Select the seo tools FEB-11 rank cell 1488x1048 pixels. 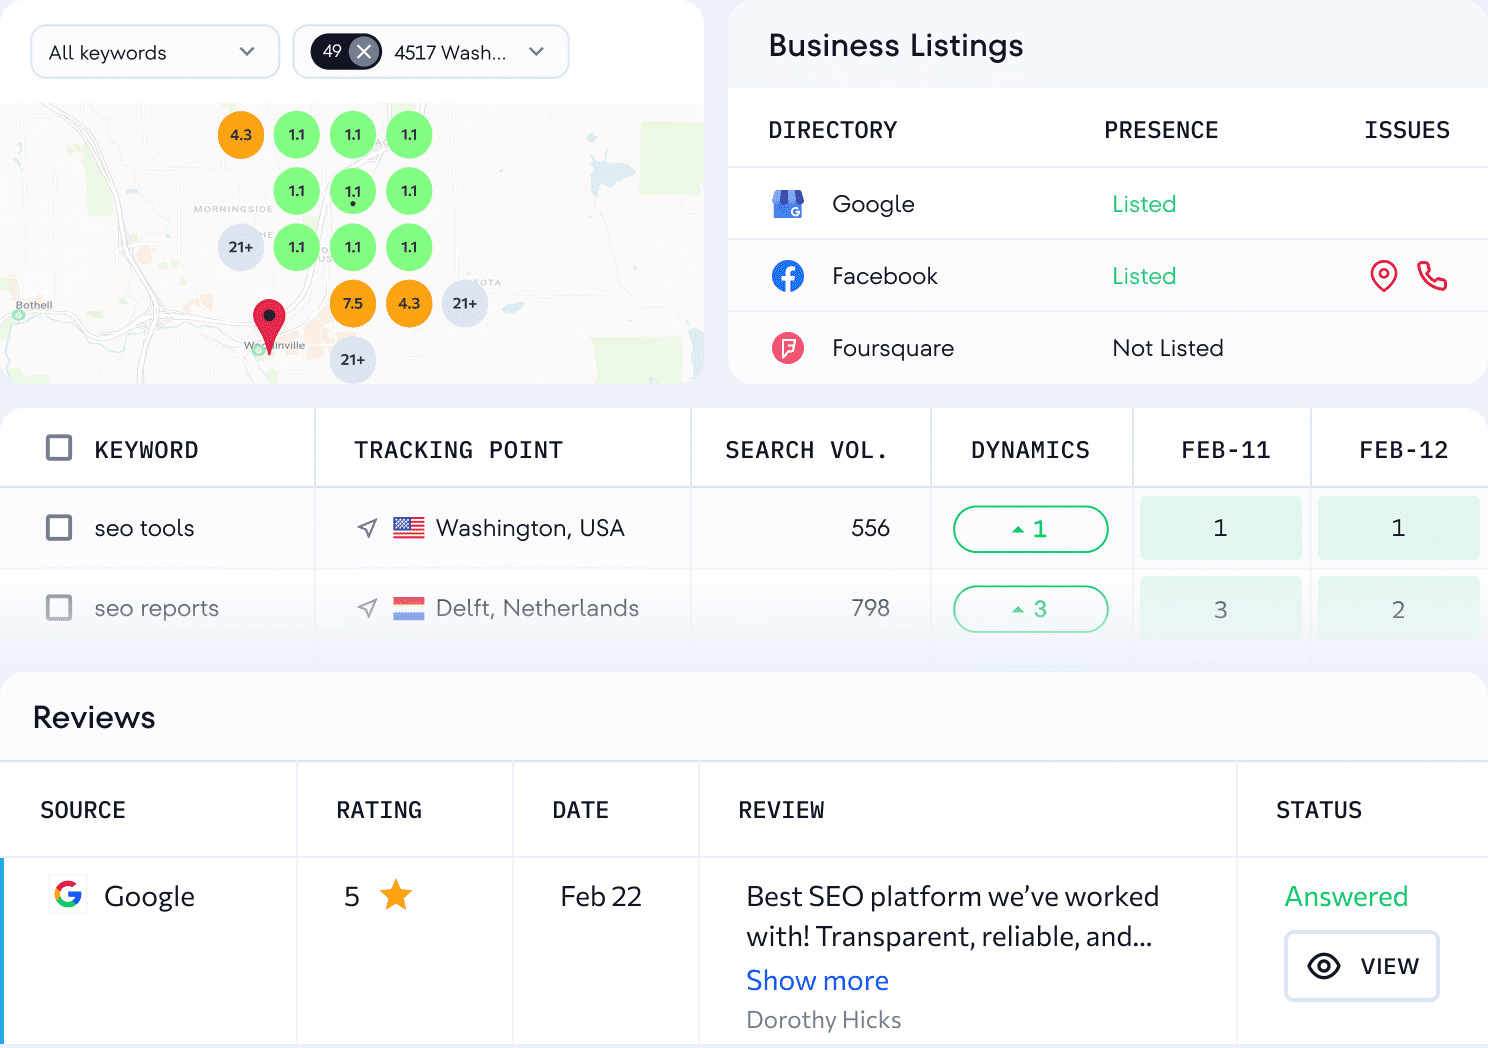click(x=1220, y=528)
